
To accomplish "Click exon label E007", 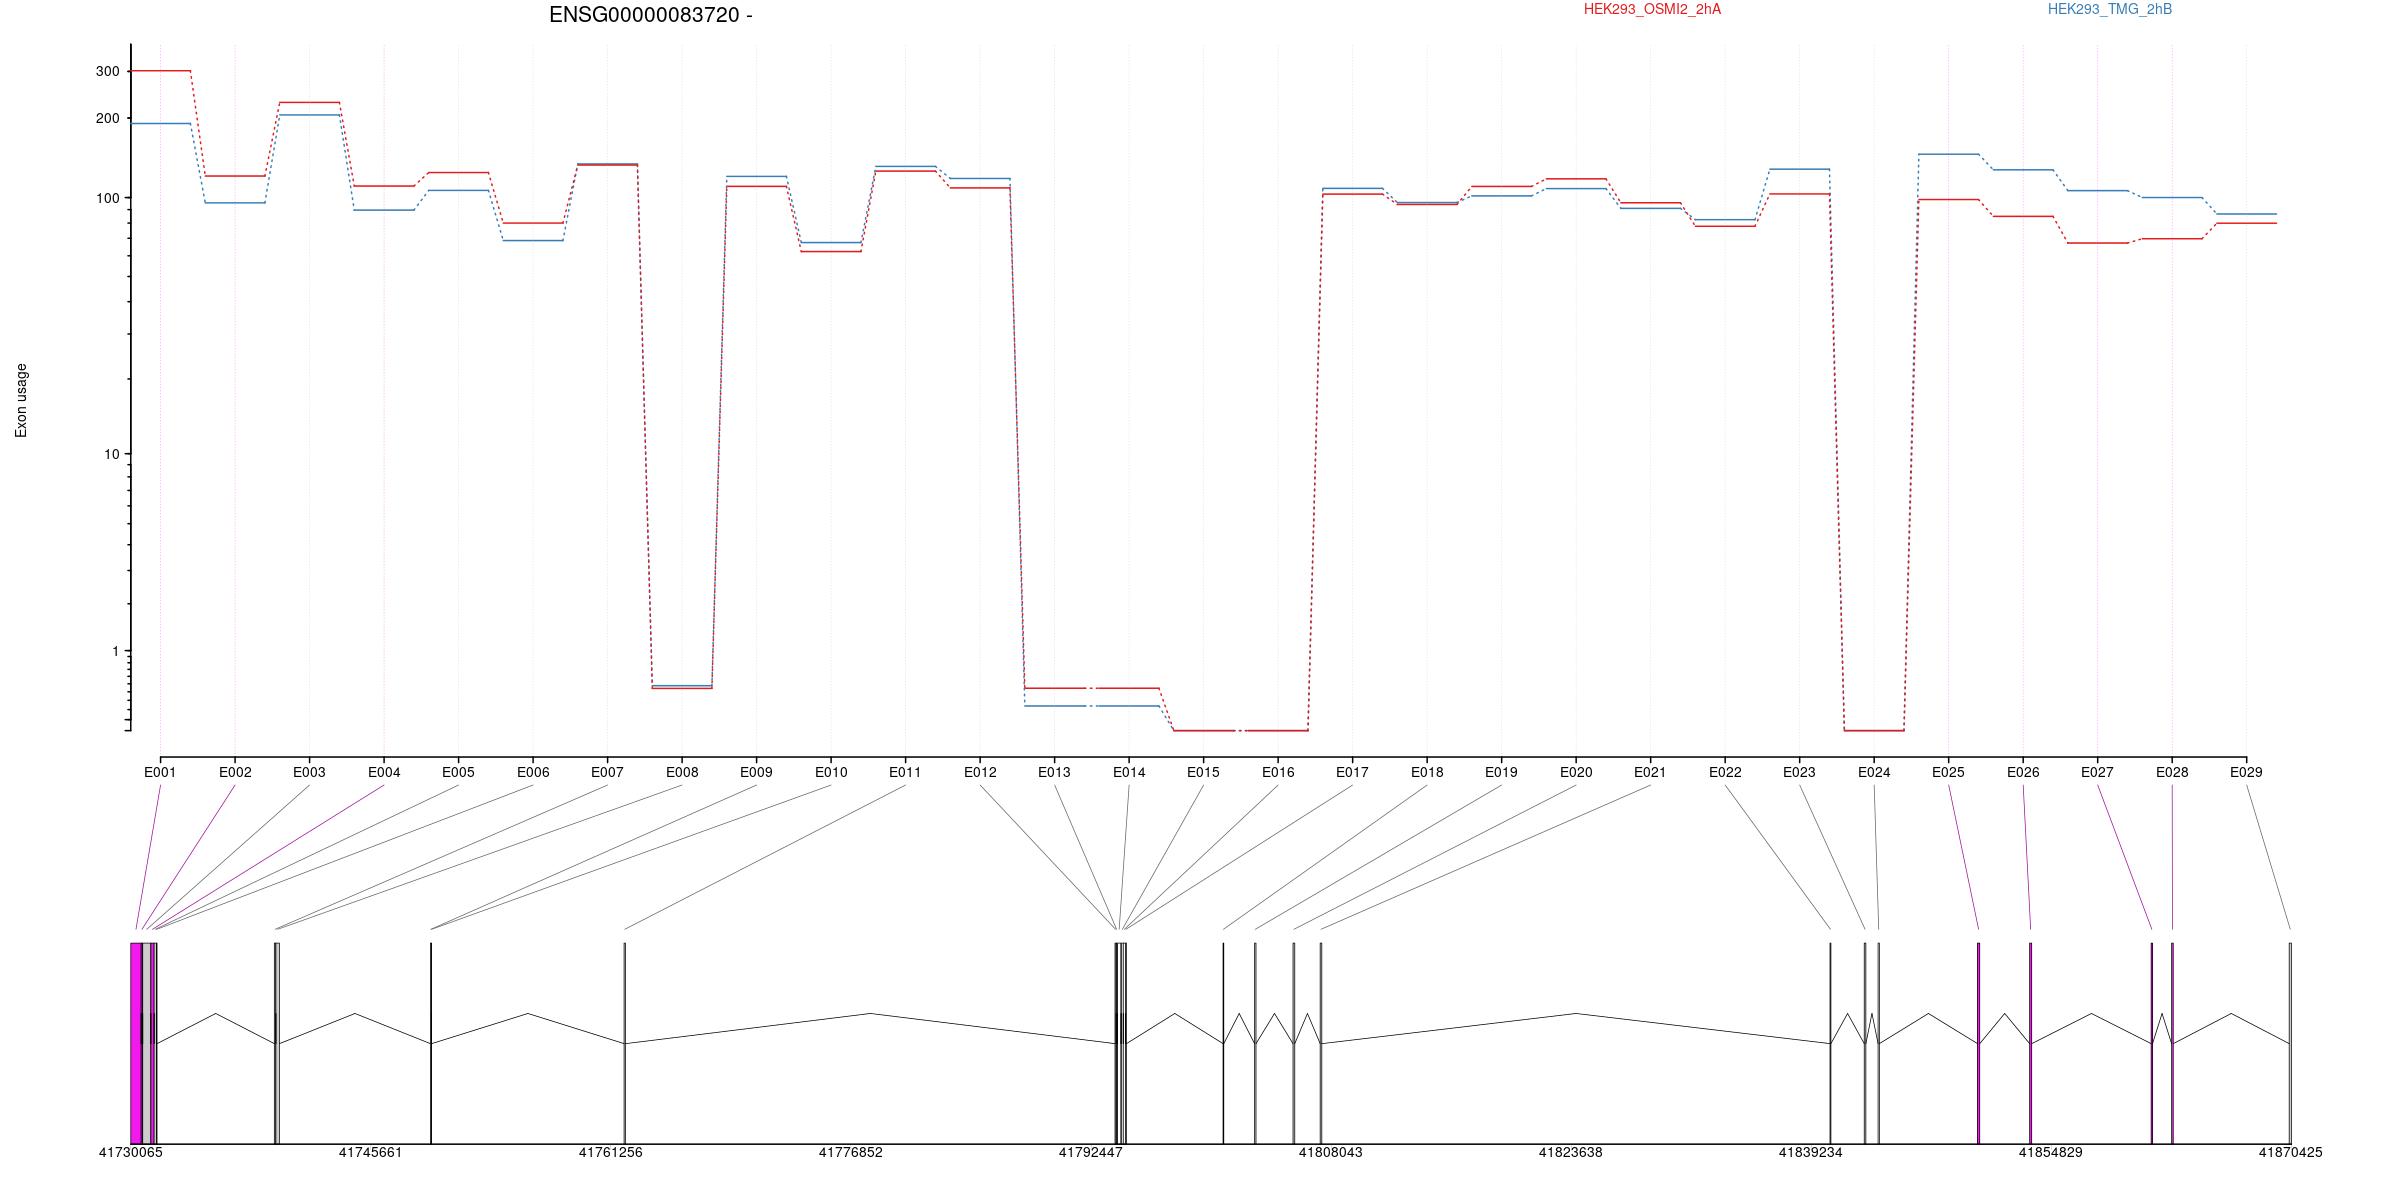I will tap(607, 772).
